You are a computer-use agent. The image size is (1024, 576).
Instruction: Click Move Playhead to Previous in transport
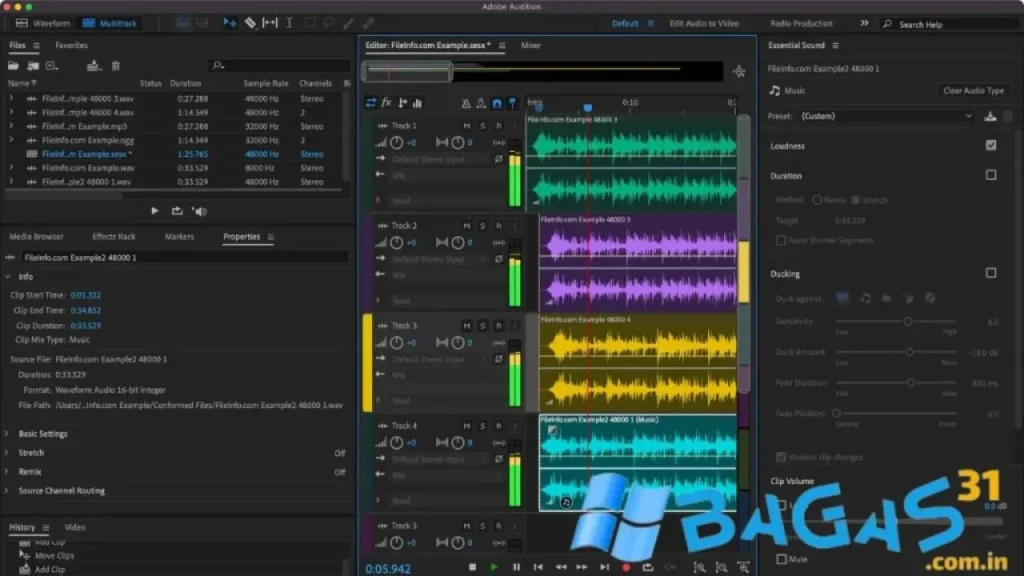pyautogui.click(x=538, y=567)
